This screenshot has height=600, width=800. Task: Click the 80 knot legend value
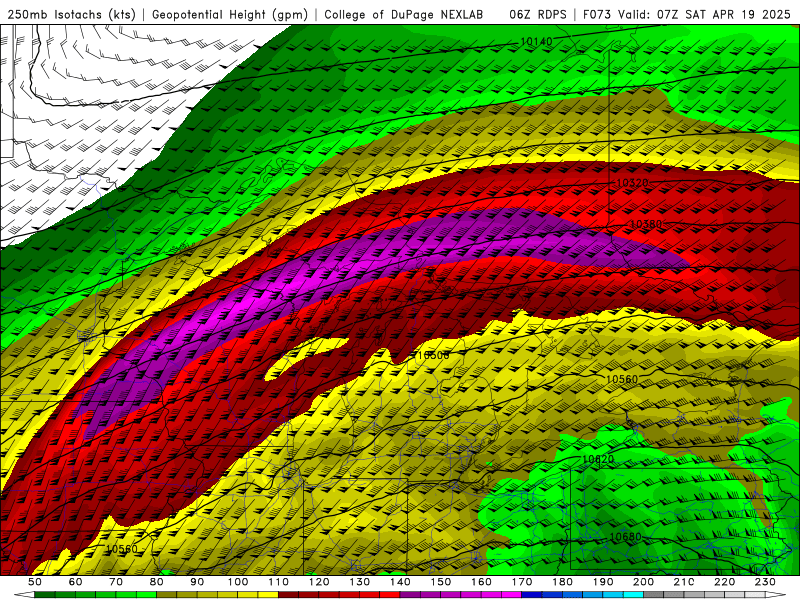point(156,582)
